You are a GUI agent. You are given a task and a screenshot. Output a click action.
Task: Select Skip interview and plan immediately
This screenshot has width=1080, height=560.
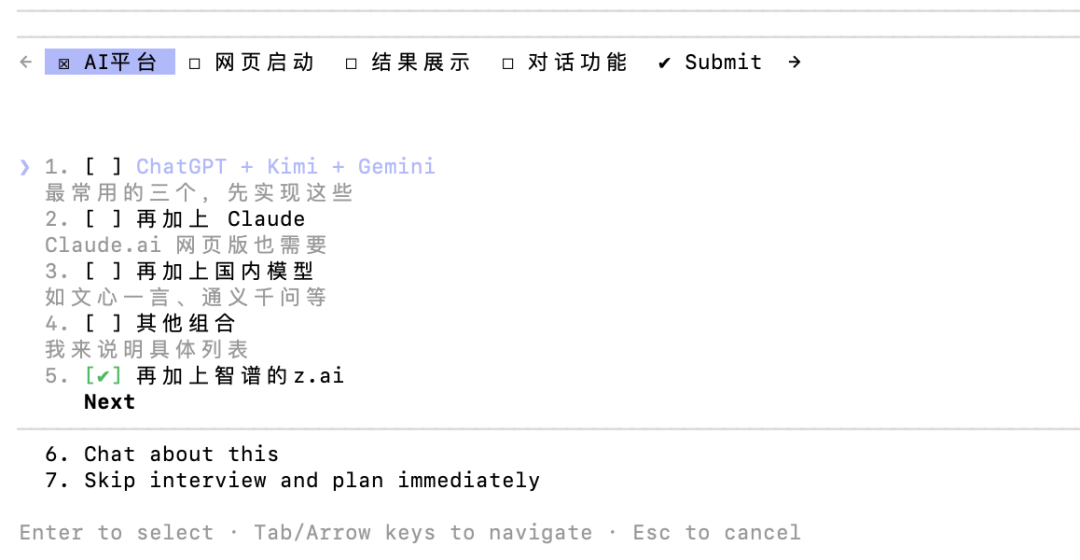tap(311, 480)
